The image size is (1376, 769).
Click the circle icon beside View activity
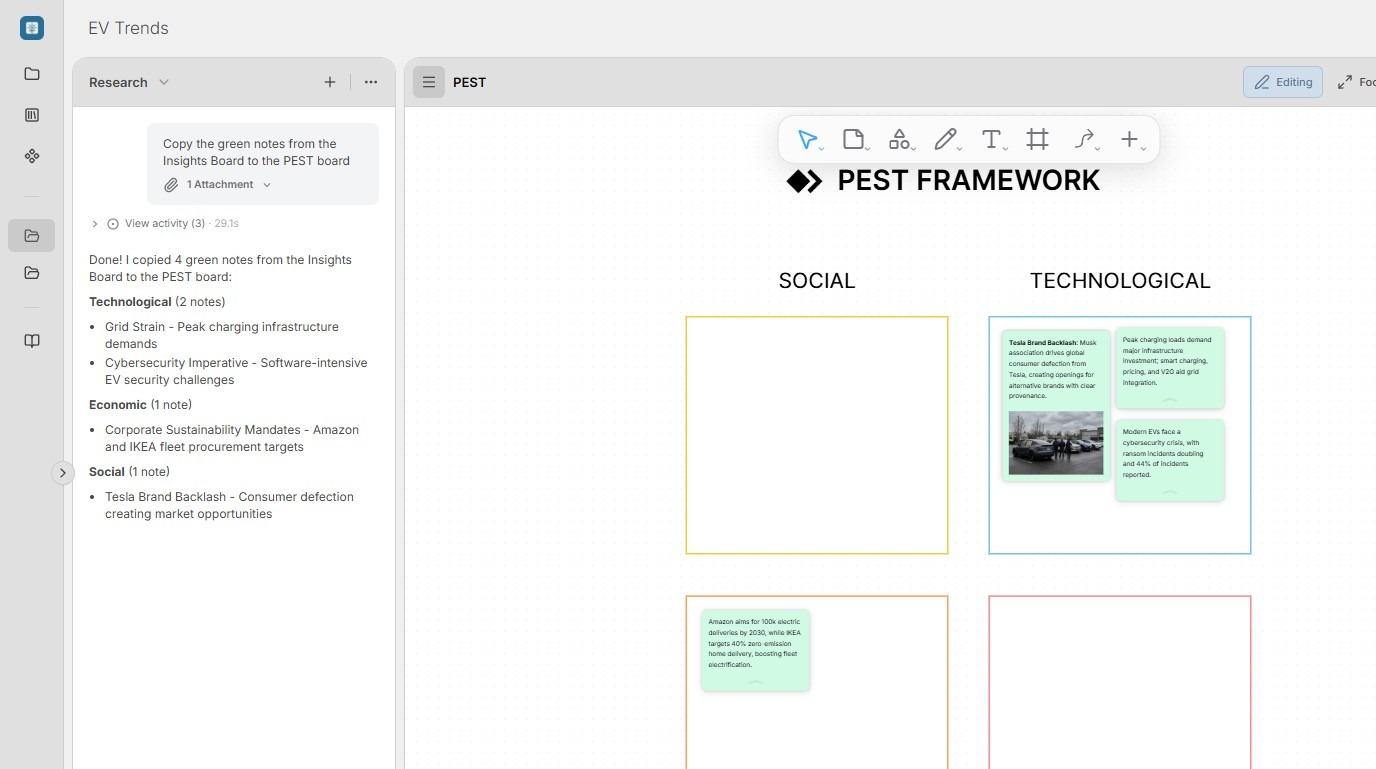click(x=113, y=224)
